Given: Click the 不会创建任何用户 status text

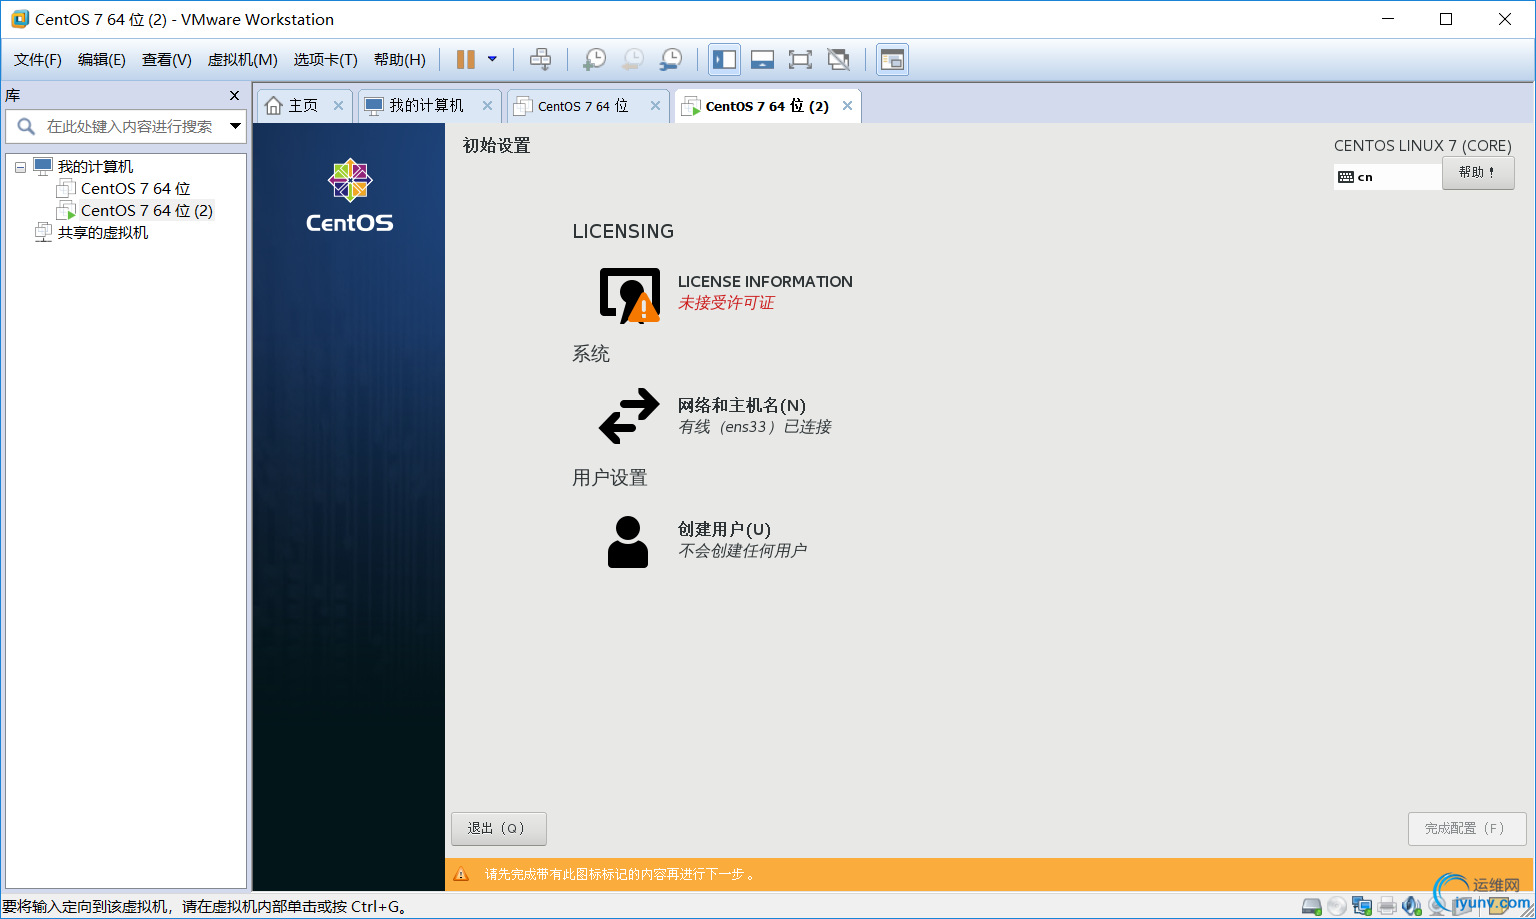Looking at the screenshot, I should [742, 551].
